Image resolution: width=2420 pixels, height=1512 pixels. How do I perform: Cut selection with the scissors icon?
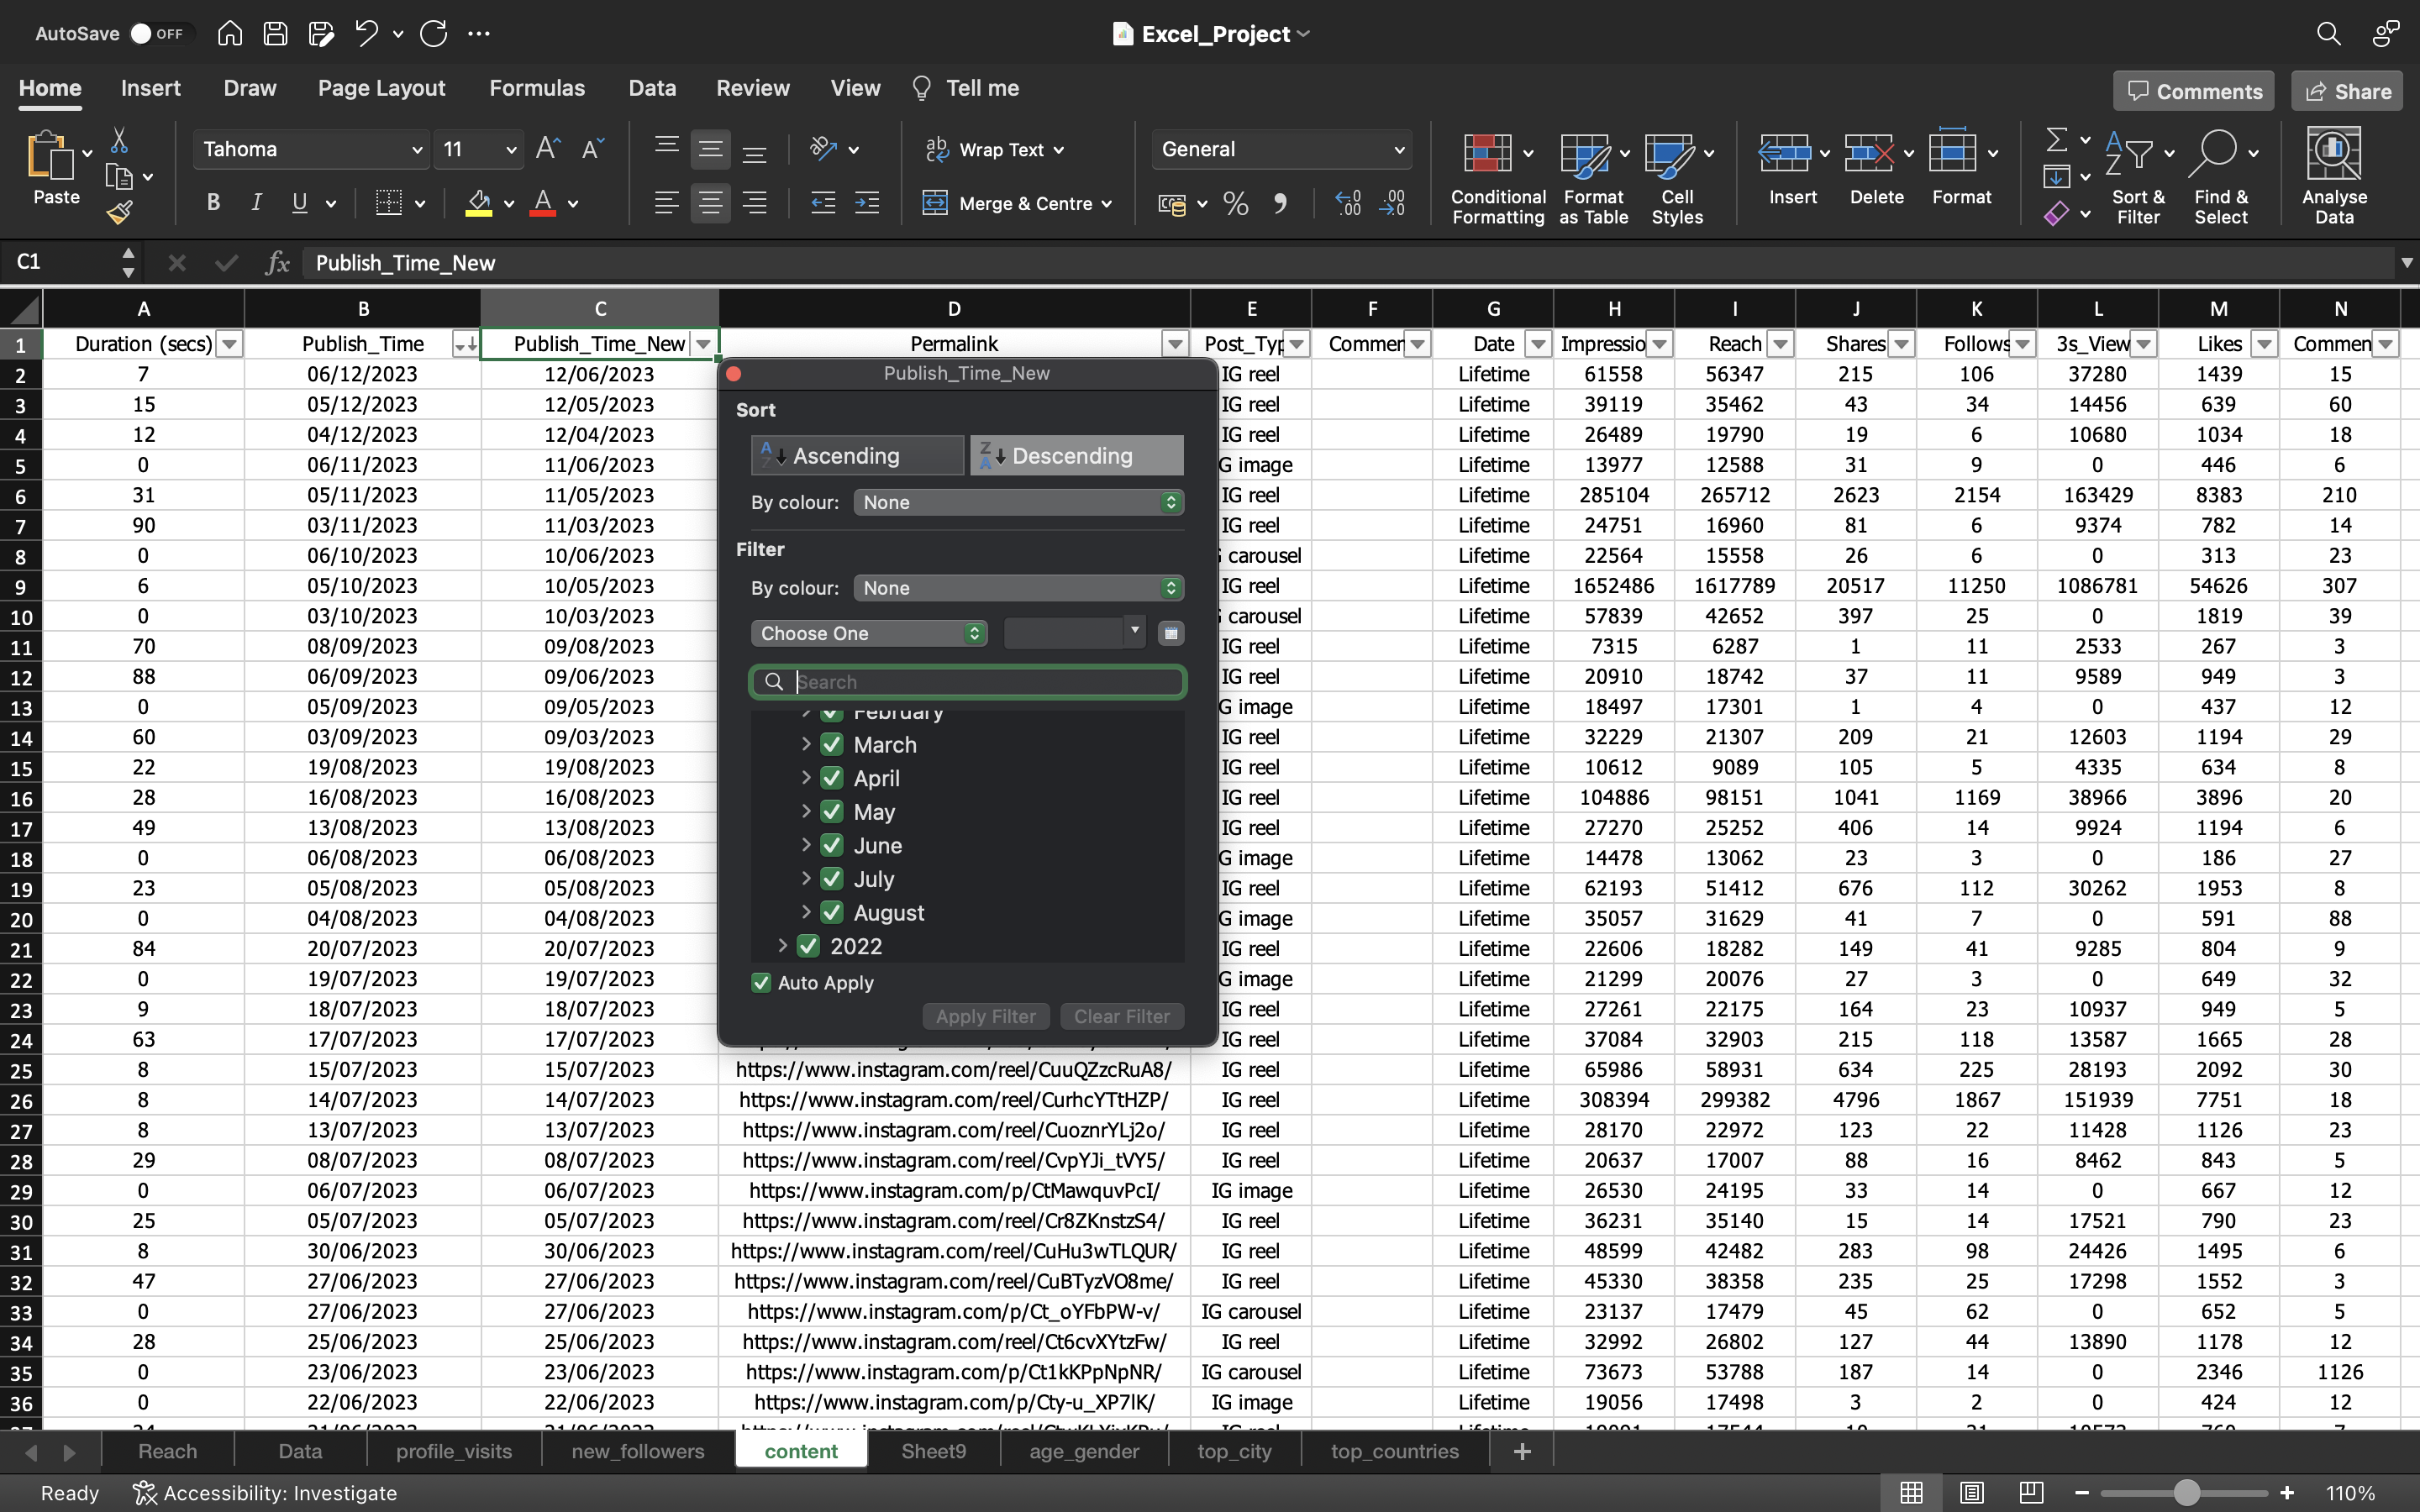tap(119, 141)
